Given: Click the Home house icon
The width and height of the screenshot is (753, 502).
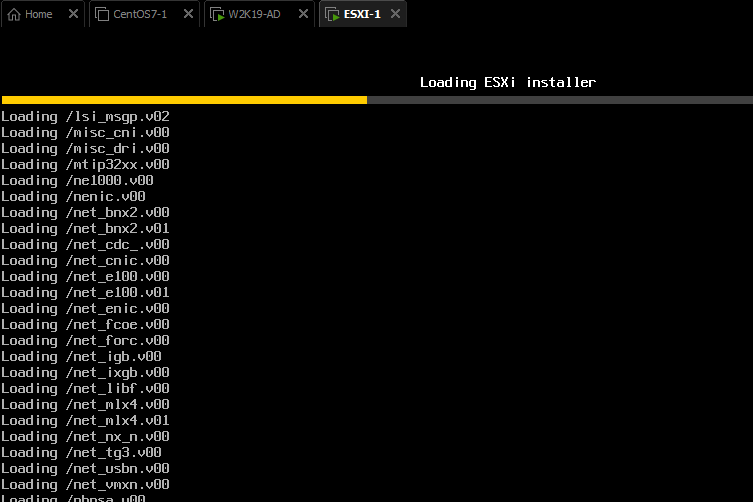Looking at the screenshot, I should click(x=14, y=14).
